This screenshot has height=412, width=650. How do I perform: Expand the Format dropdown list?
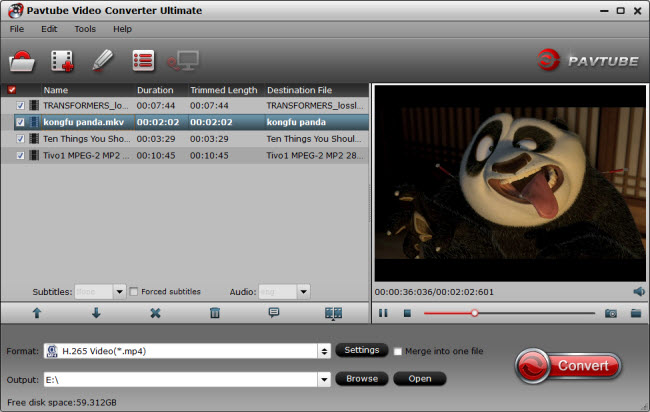pos(324,351)
